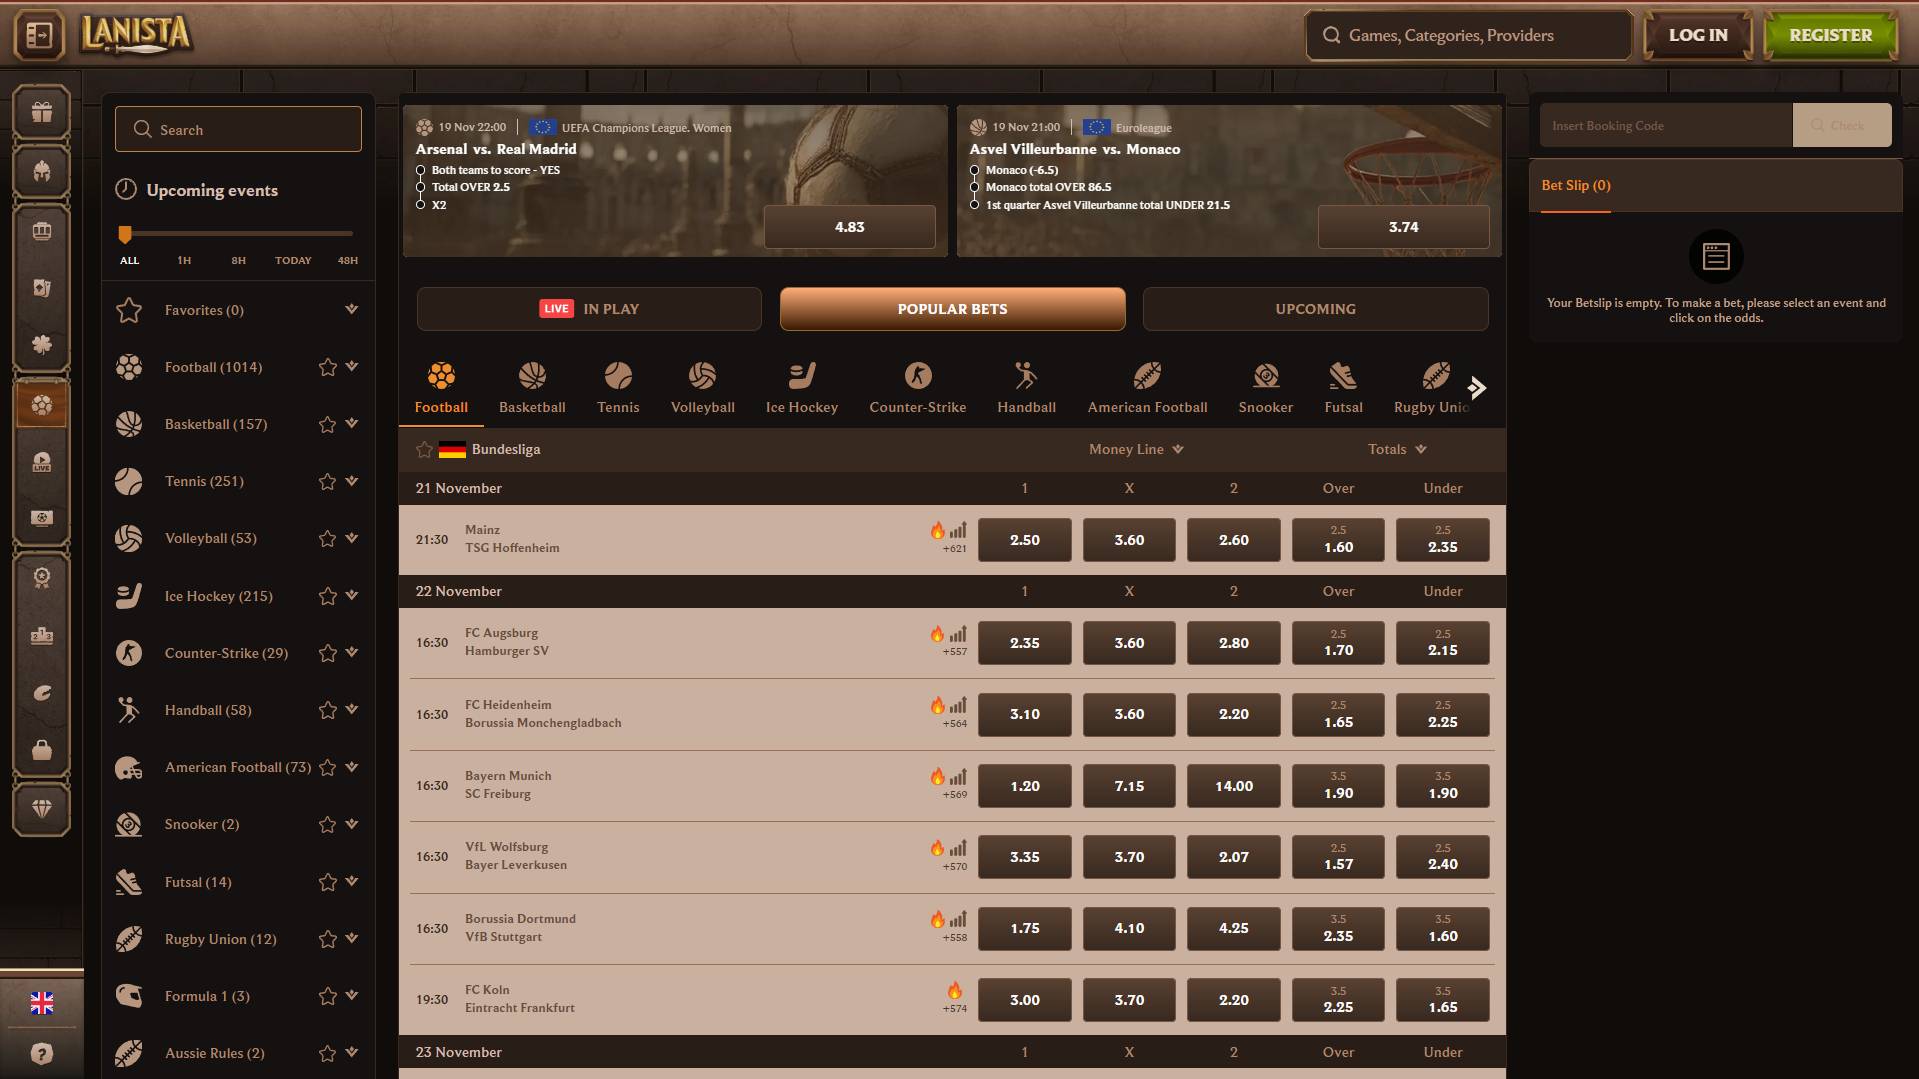Open the UK flag language selector

(x=41, y=1003)
